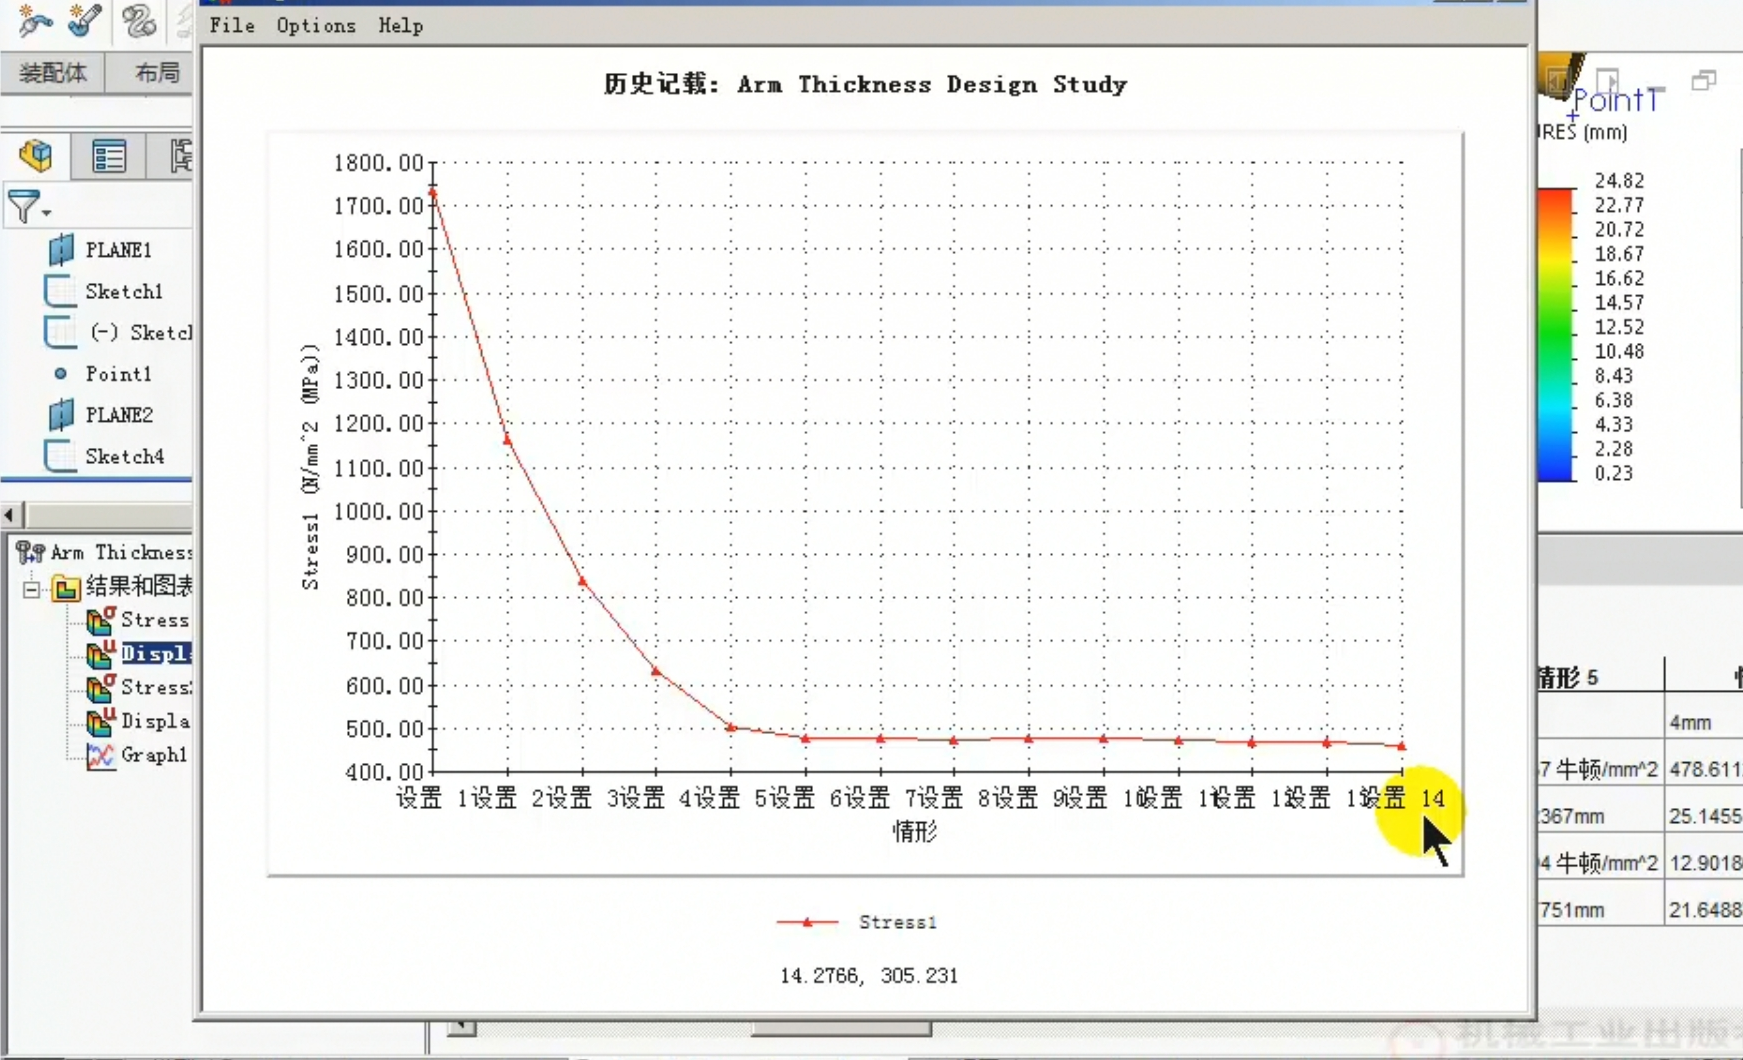Screen dimensions: 1743x1060
Task: Switch to the PropertyManager tab icon
Action: (108, 156)
